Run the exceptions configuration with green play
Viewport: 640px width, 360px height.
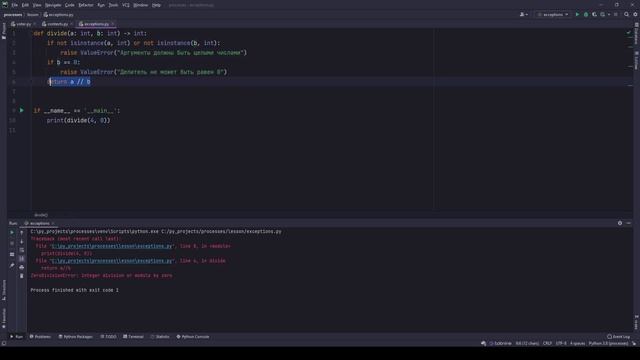pos(577,15)
